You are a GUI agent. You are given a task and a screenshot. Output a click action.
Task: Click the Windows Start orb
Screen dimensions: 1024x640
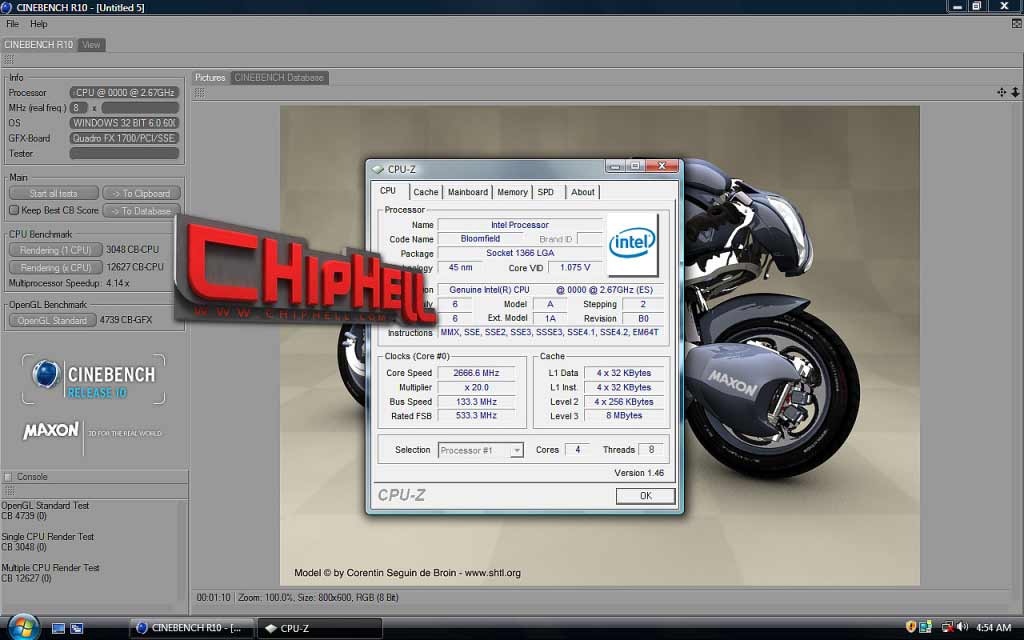pos(24,628)
